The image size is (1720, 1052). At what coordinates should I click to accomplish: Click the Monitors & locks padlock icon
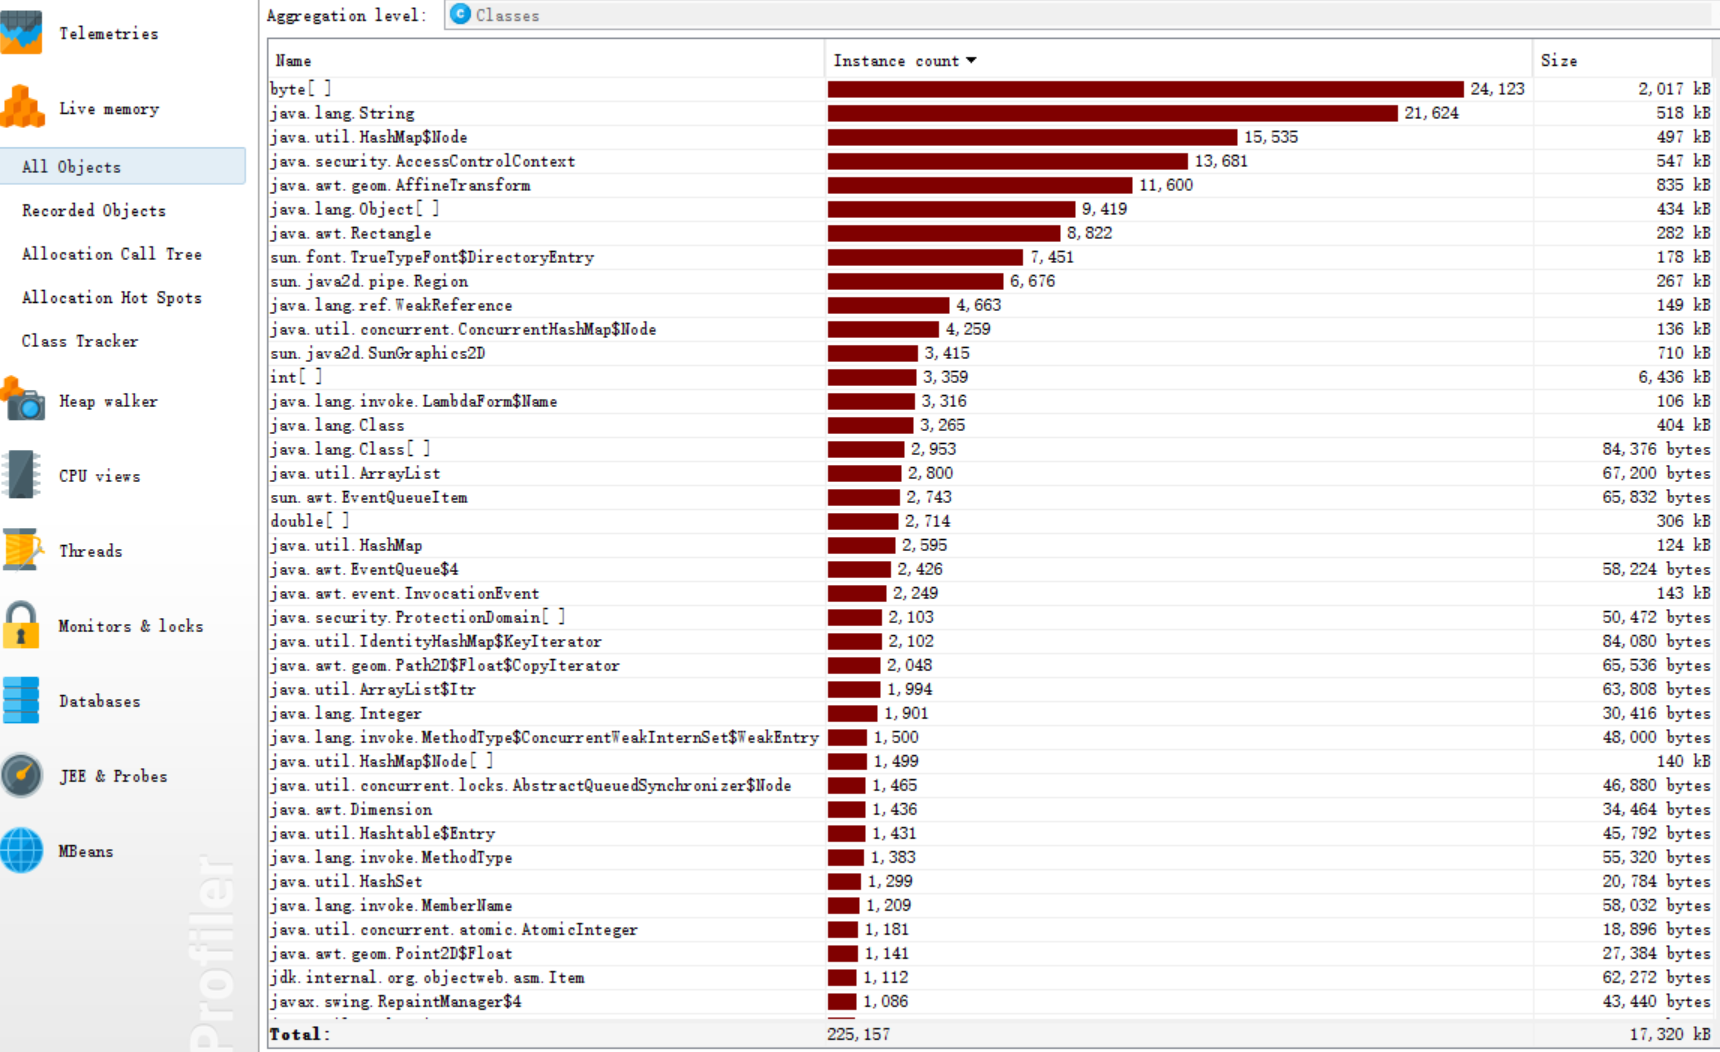[x=21, y=625]
